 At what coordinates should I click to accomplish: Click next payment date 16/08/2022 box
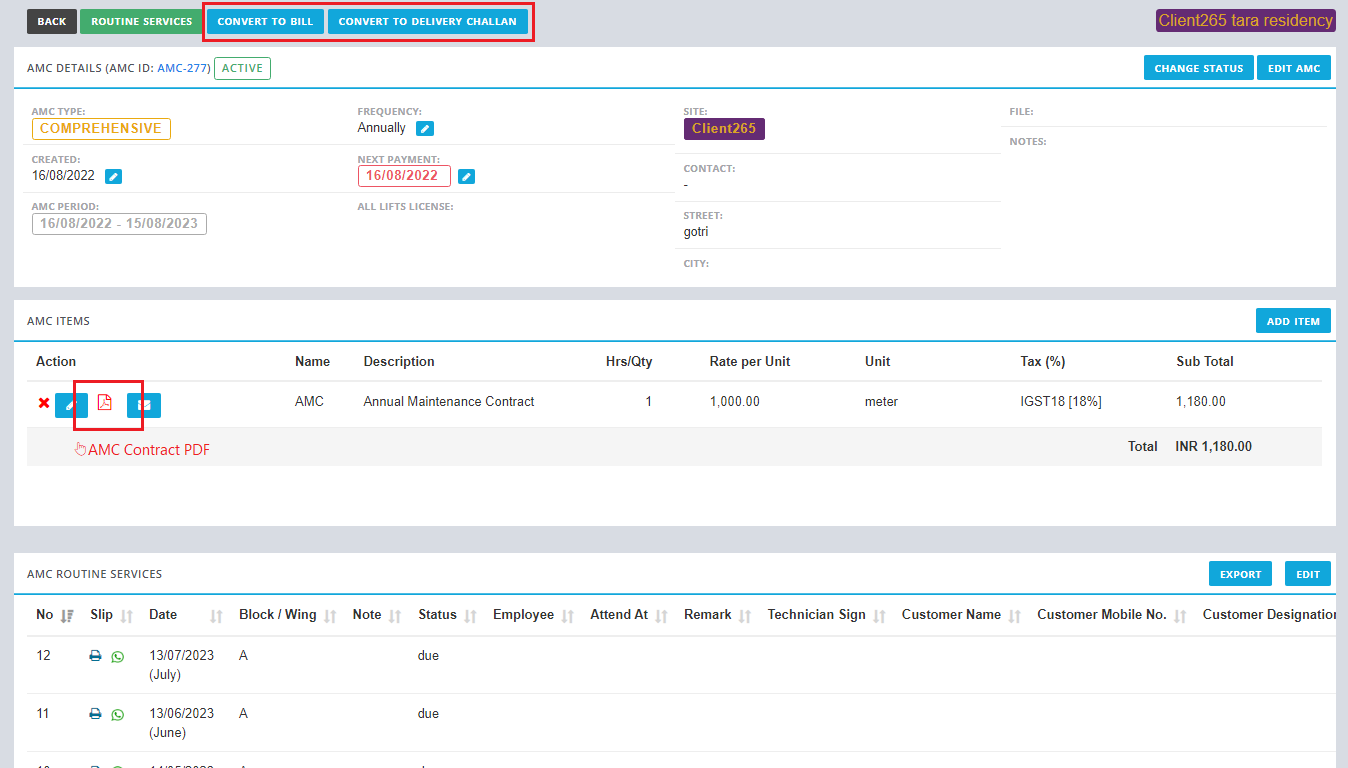pyautogui.click(x=404, y=176)
